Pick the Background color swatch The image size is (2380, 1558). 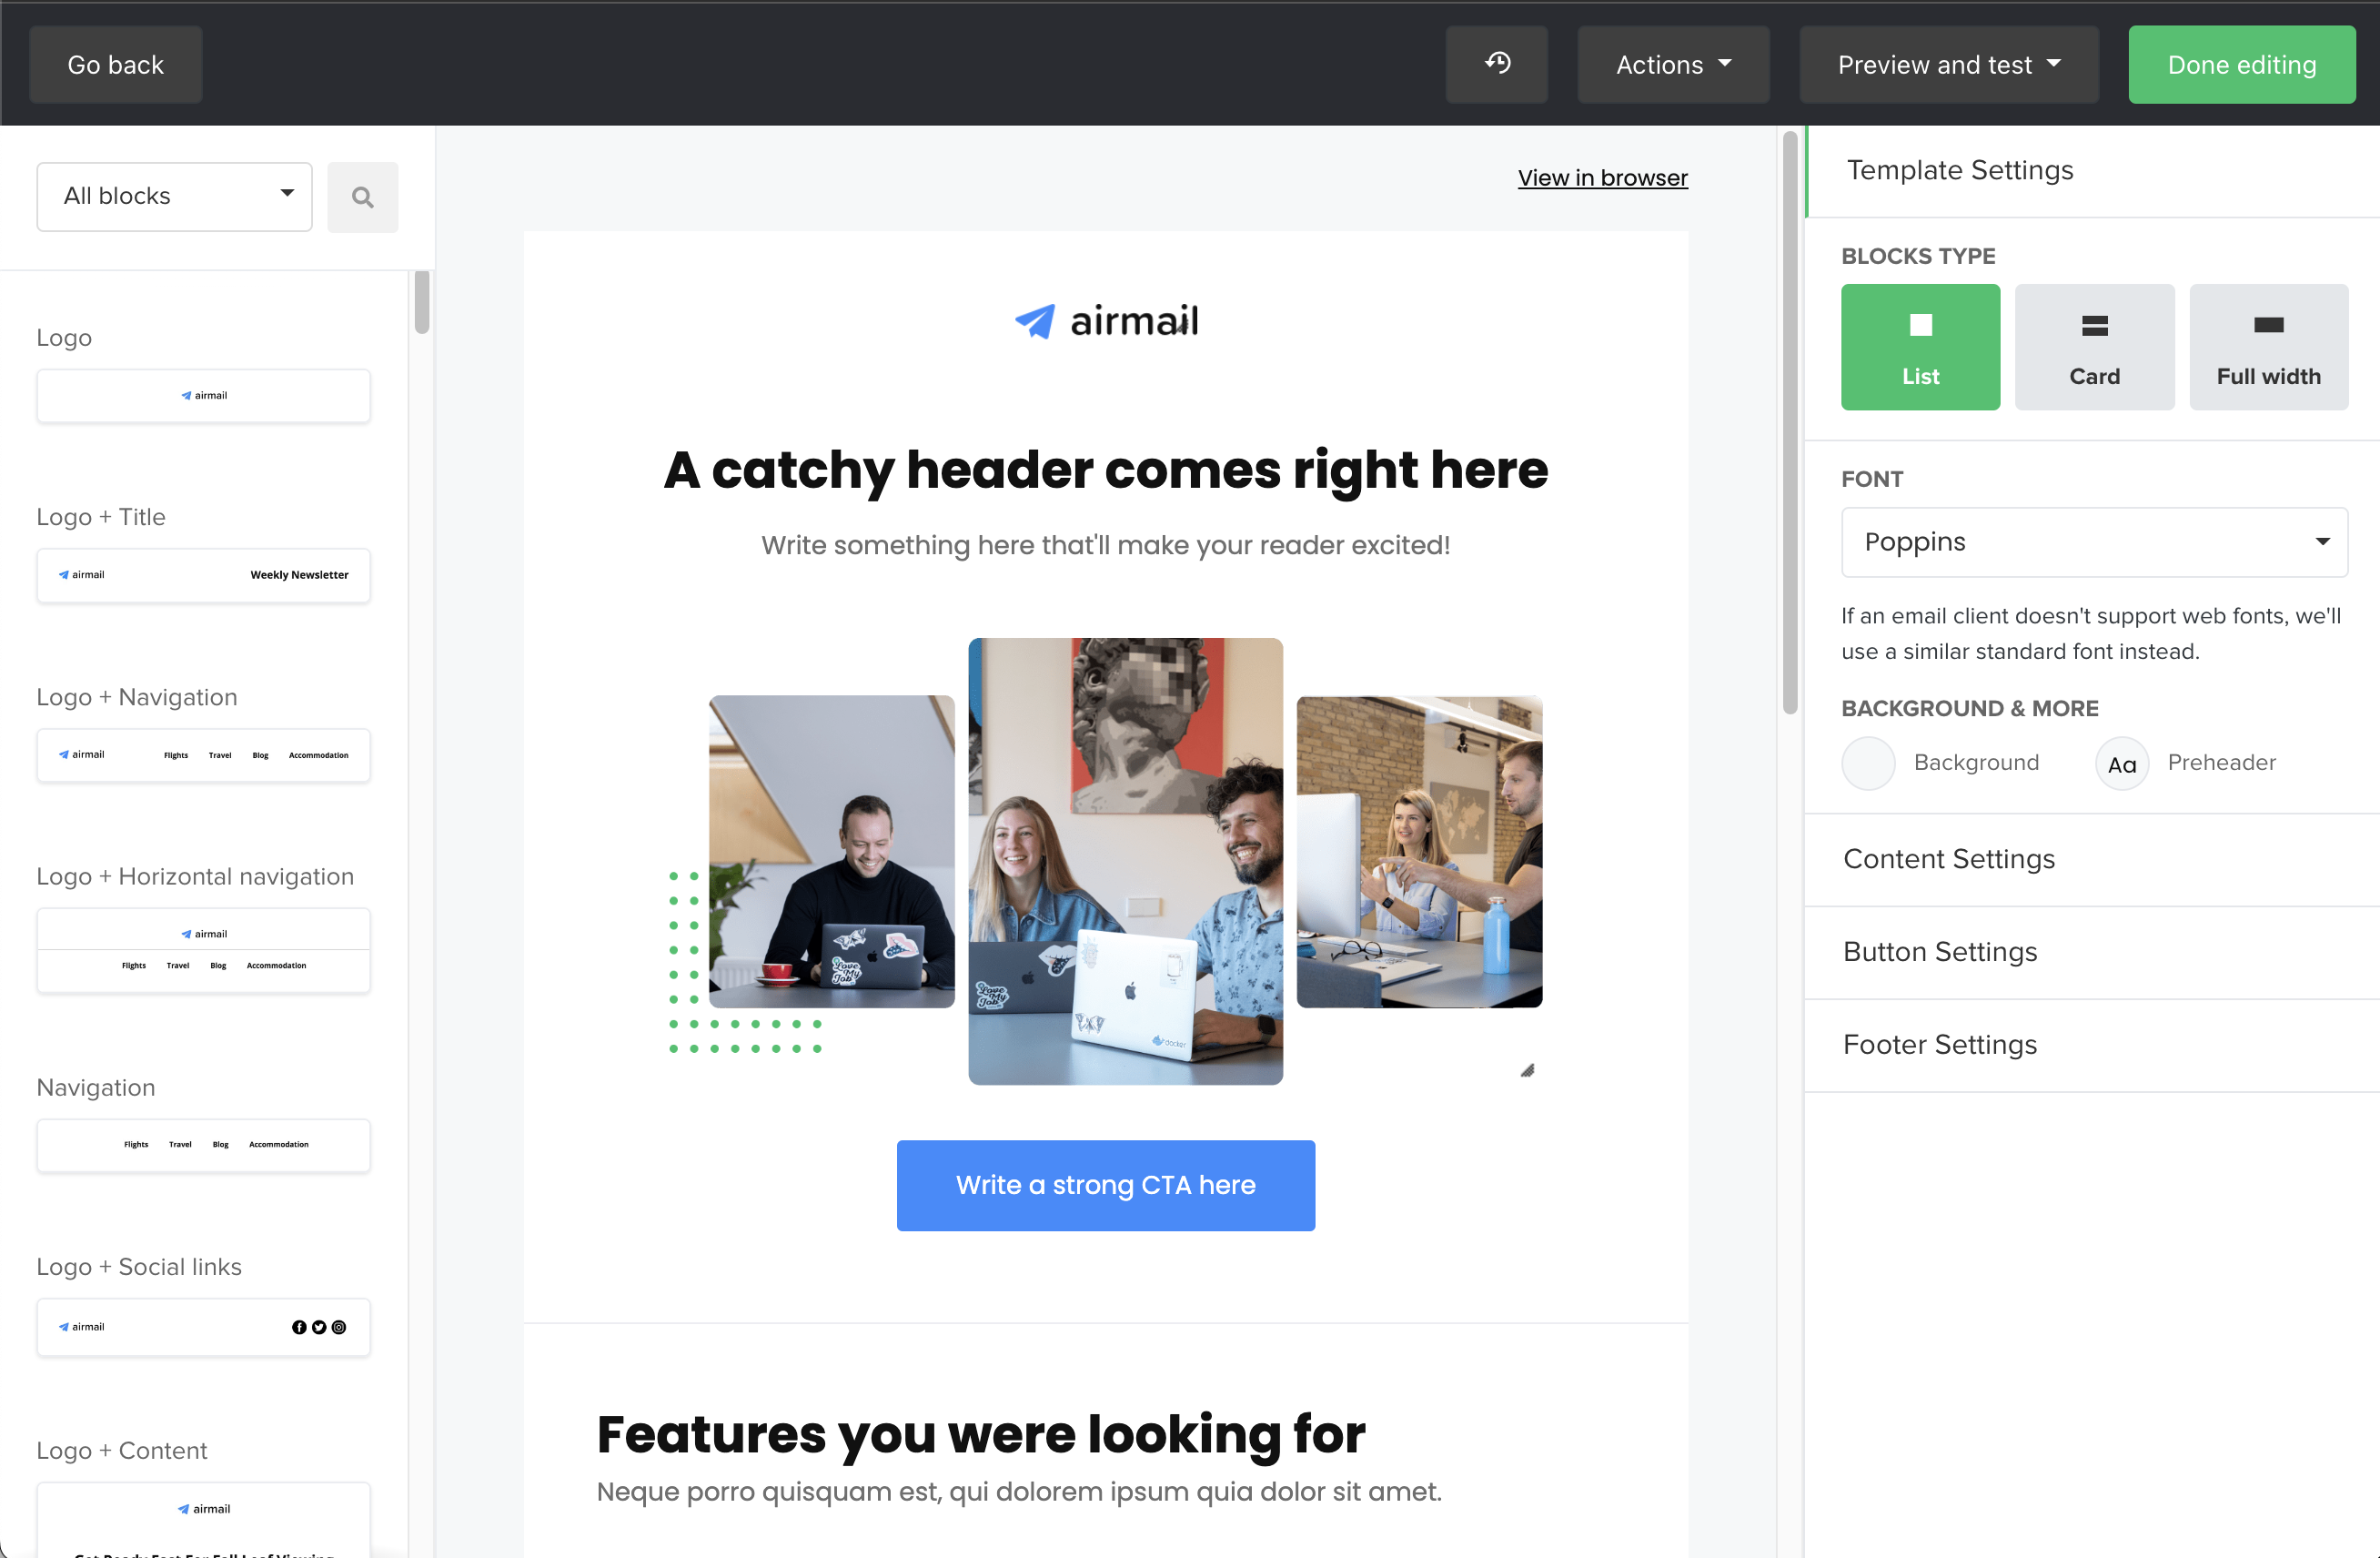click(1868, 763)
